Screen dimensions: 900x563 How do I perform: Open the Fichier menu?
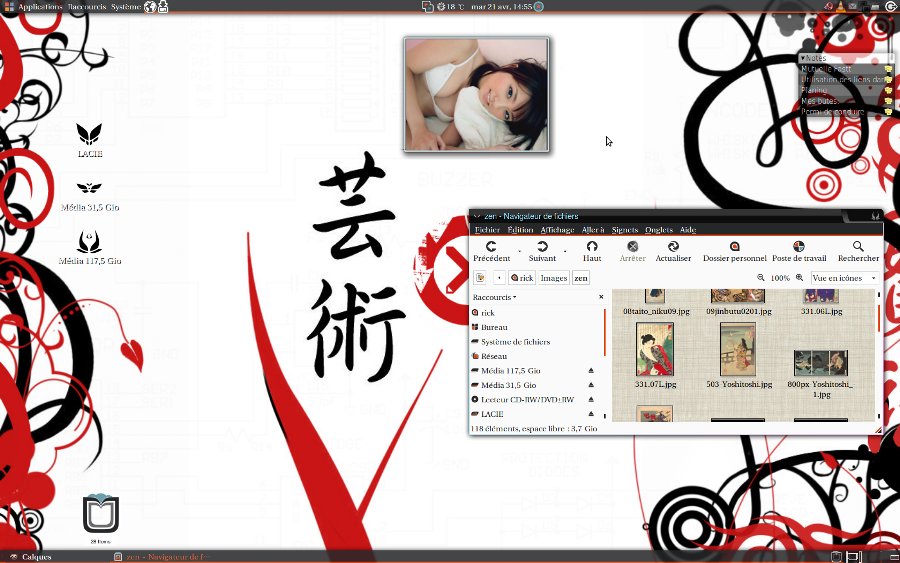[487, 230]
